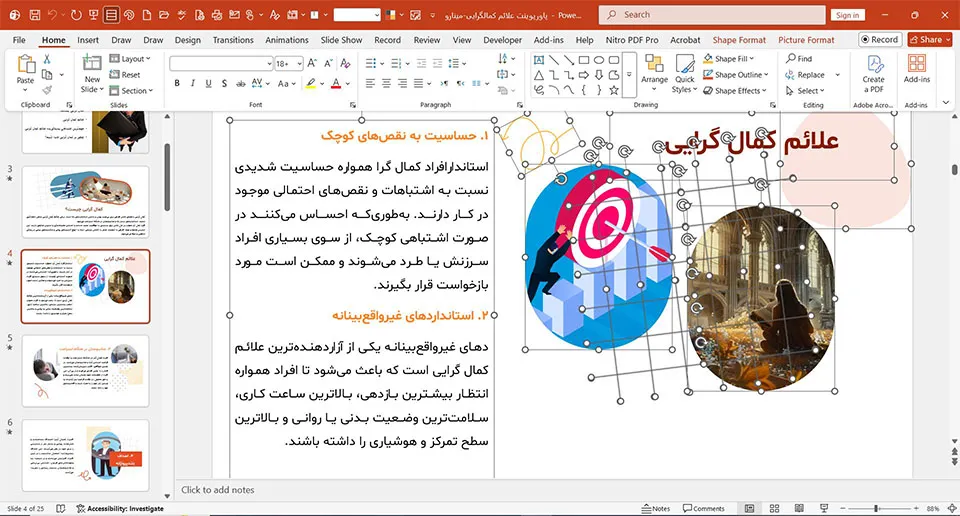Screen dimensions: 960x516
Task: Center align the text
Action: click(x=386, y=83)
